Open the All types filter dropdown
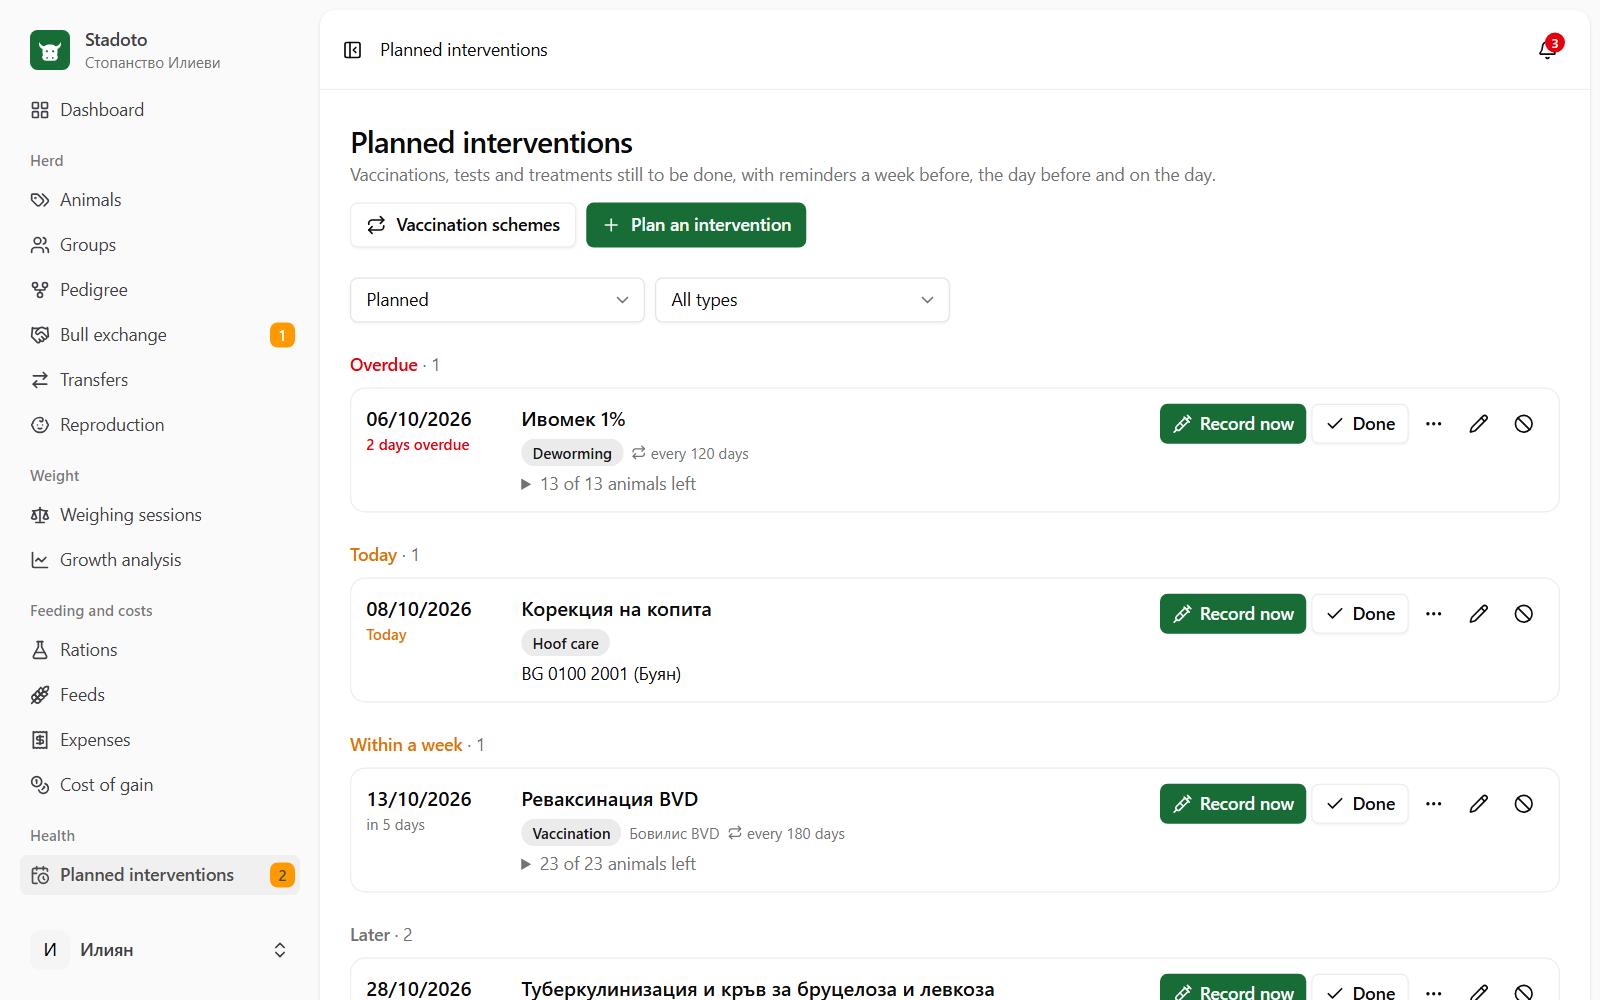1600x1000 pixels. click(x=802, y=300)
